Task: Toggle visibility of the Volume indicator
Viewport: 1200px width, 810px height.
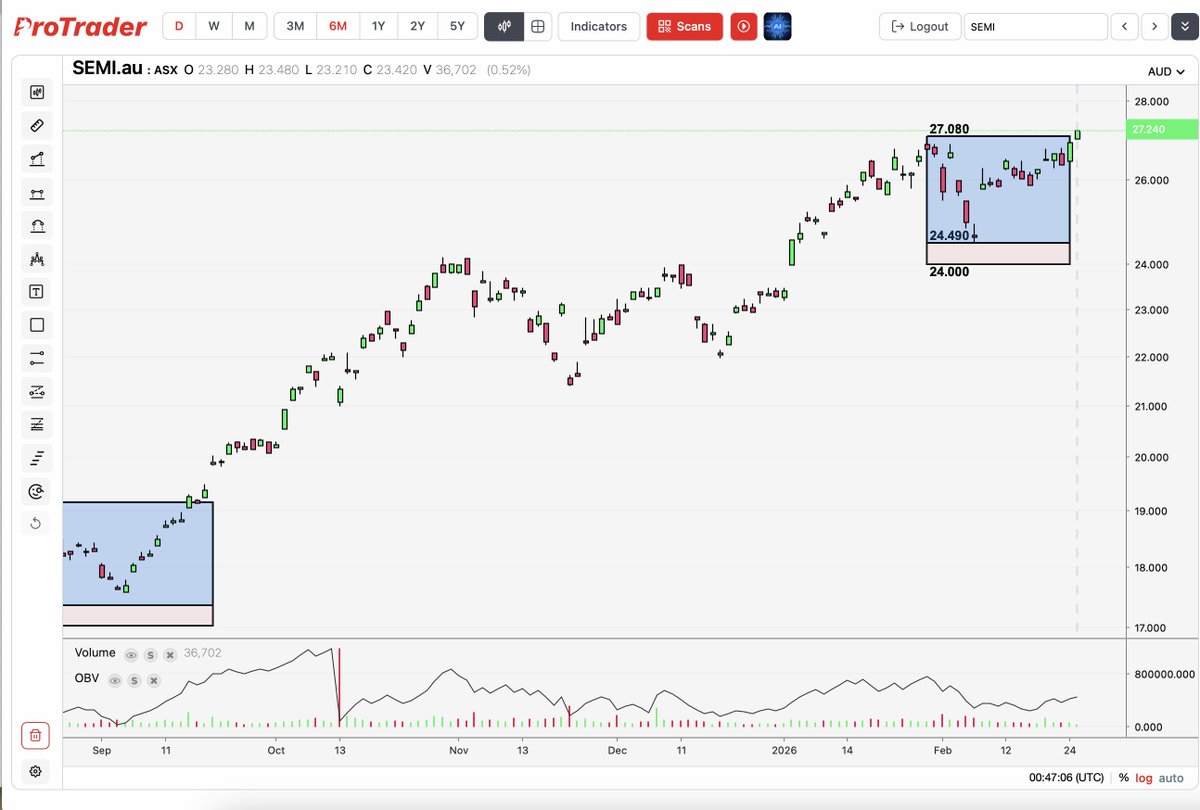Action: click(131, 653)
